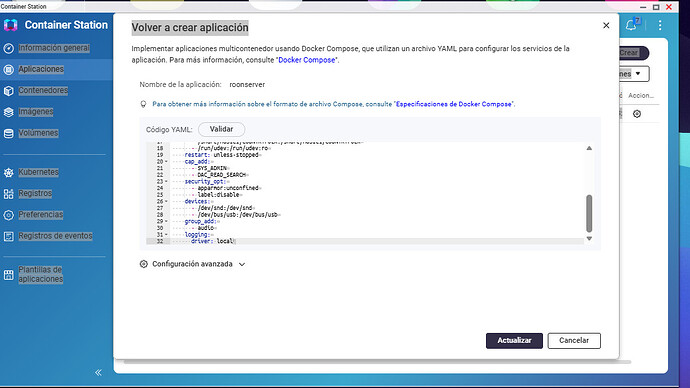Screen dimensions: 690x388
Task: Click the Crear button behind dialog
Action: pyautogui.click(x=633, y=53)
